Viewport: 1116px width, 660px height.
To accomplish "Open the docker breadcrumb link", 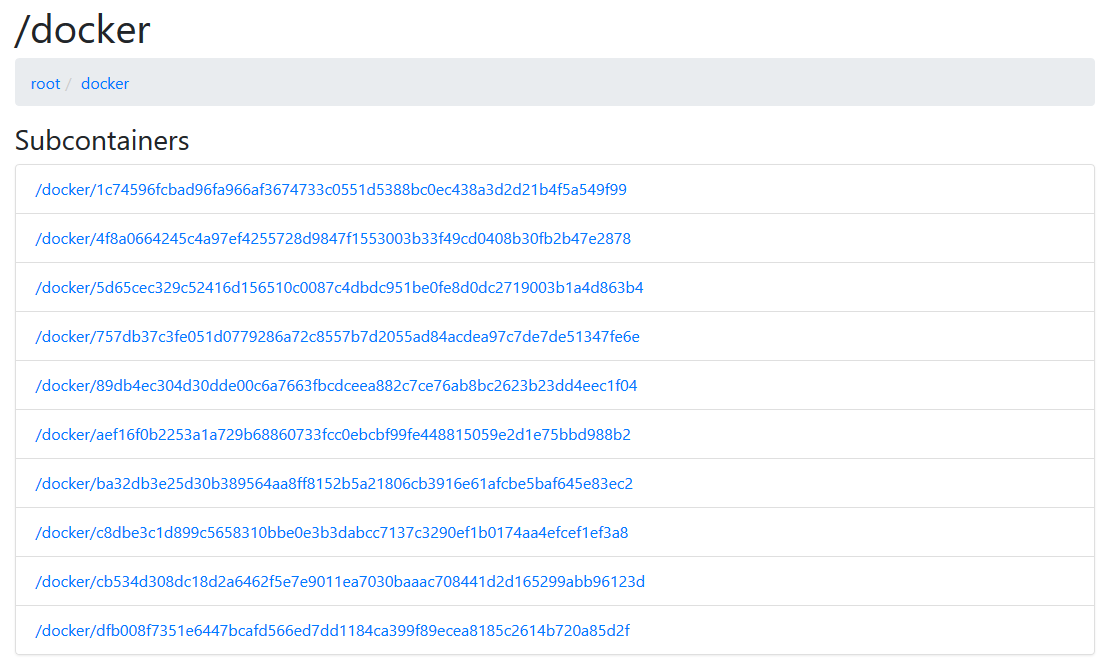I will pos(105,84).
